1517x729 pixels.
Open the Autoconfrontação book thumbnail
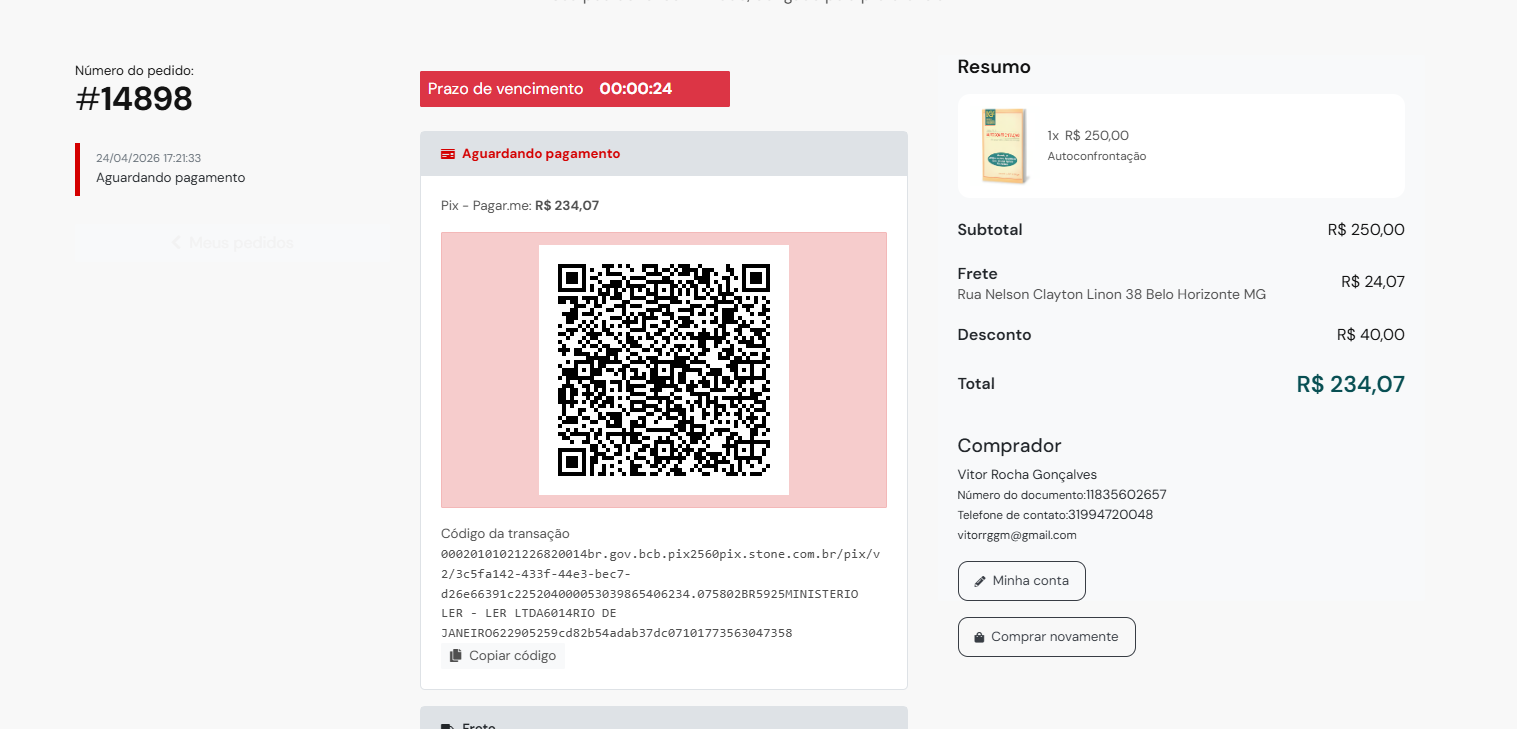coord(1005,146)
